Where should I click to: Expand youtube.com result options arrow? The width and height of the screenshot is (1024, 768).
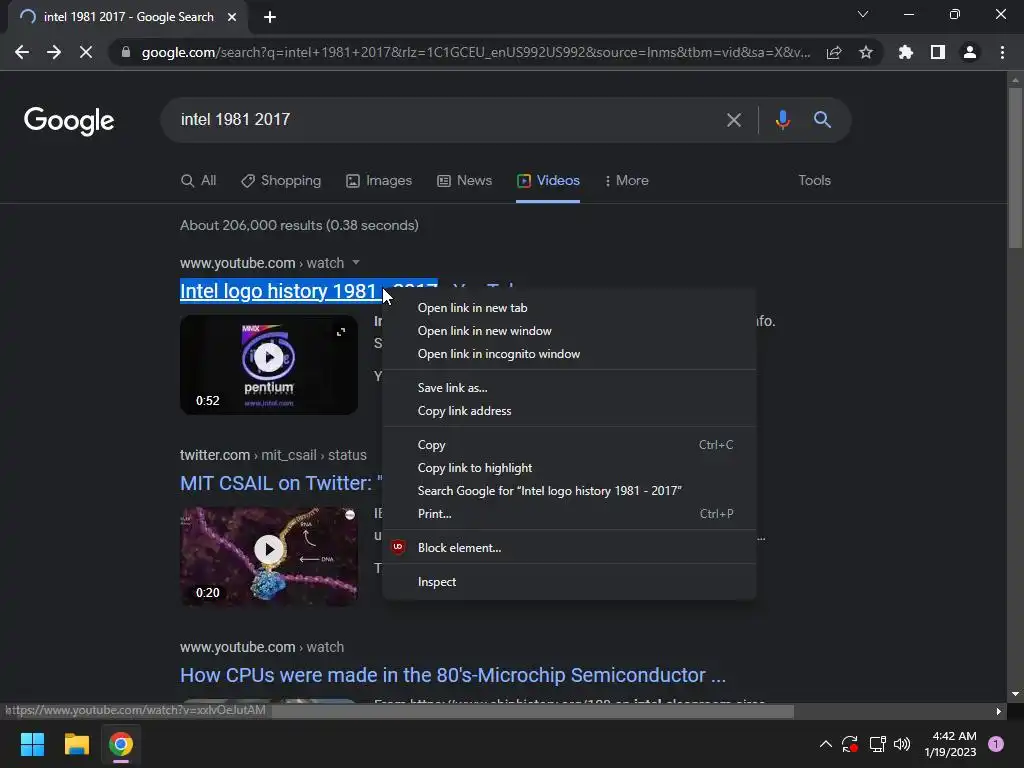coord(356,263)
